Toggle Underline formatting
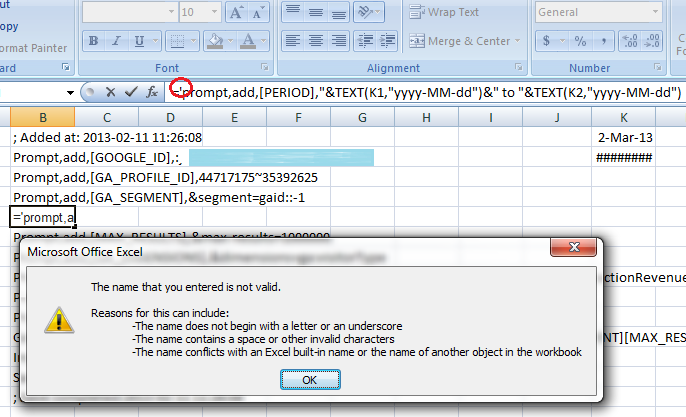Image resolution: width=686 pixels, height=417 pixels. tap(139, 41)
